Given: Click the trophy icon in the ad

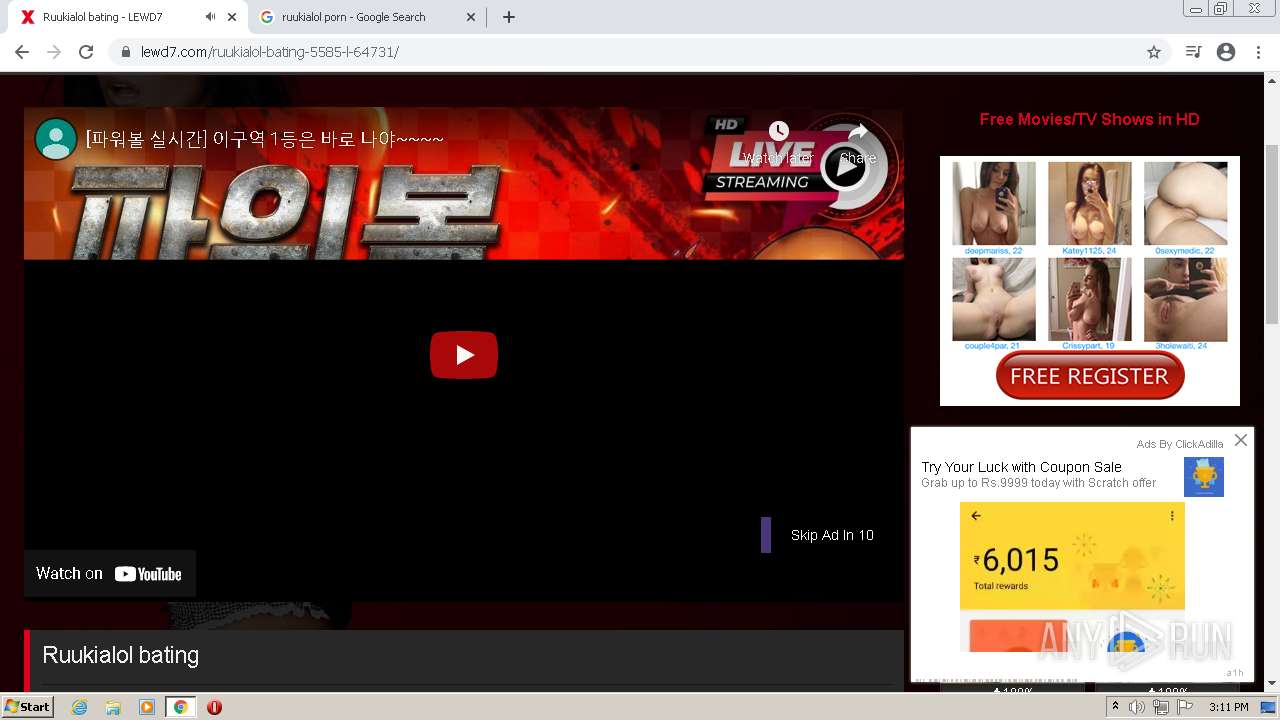Looking at the screenshot, I should click(x=1204, y=477).
